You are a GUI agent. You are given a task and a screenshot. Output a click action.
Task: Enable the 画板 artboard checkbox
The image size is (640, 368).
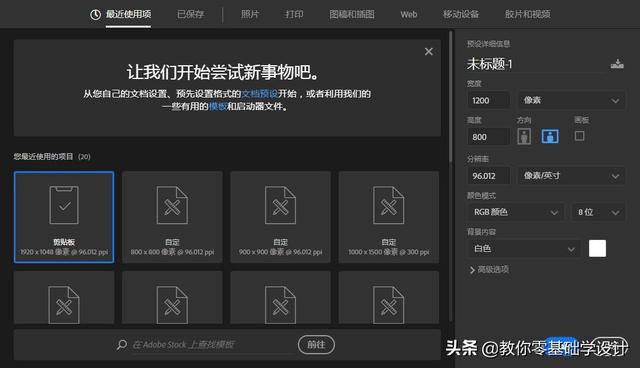coord(579,136)
